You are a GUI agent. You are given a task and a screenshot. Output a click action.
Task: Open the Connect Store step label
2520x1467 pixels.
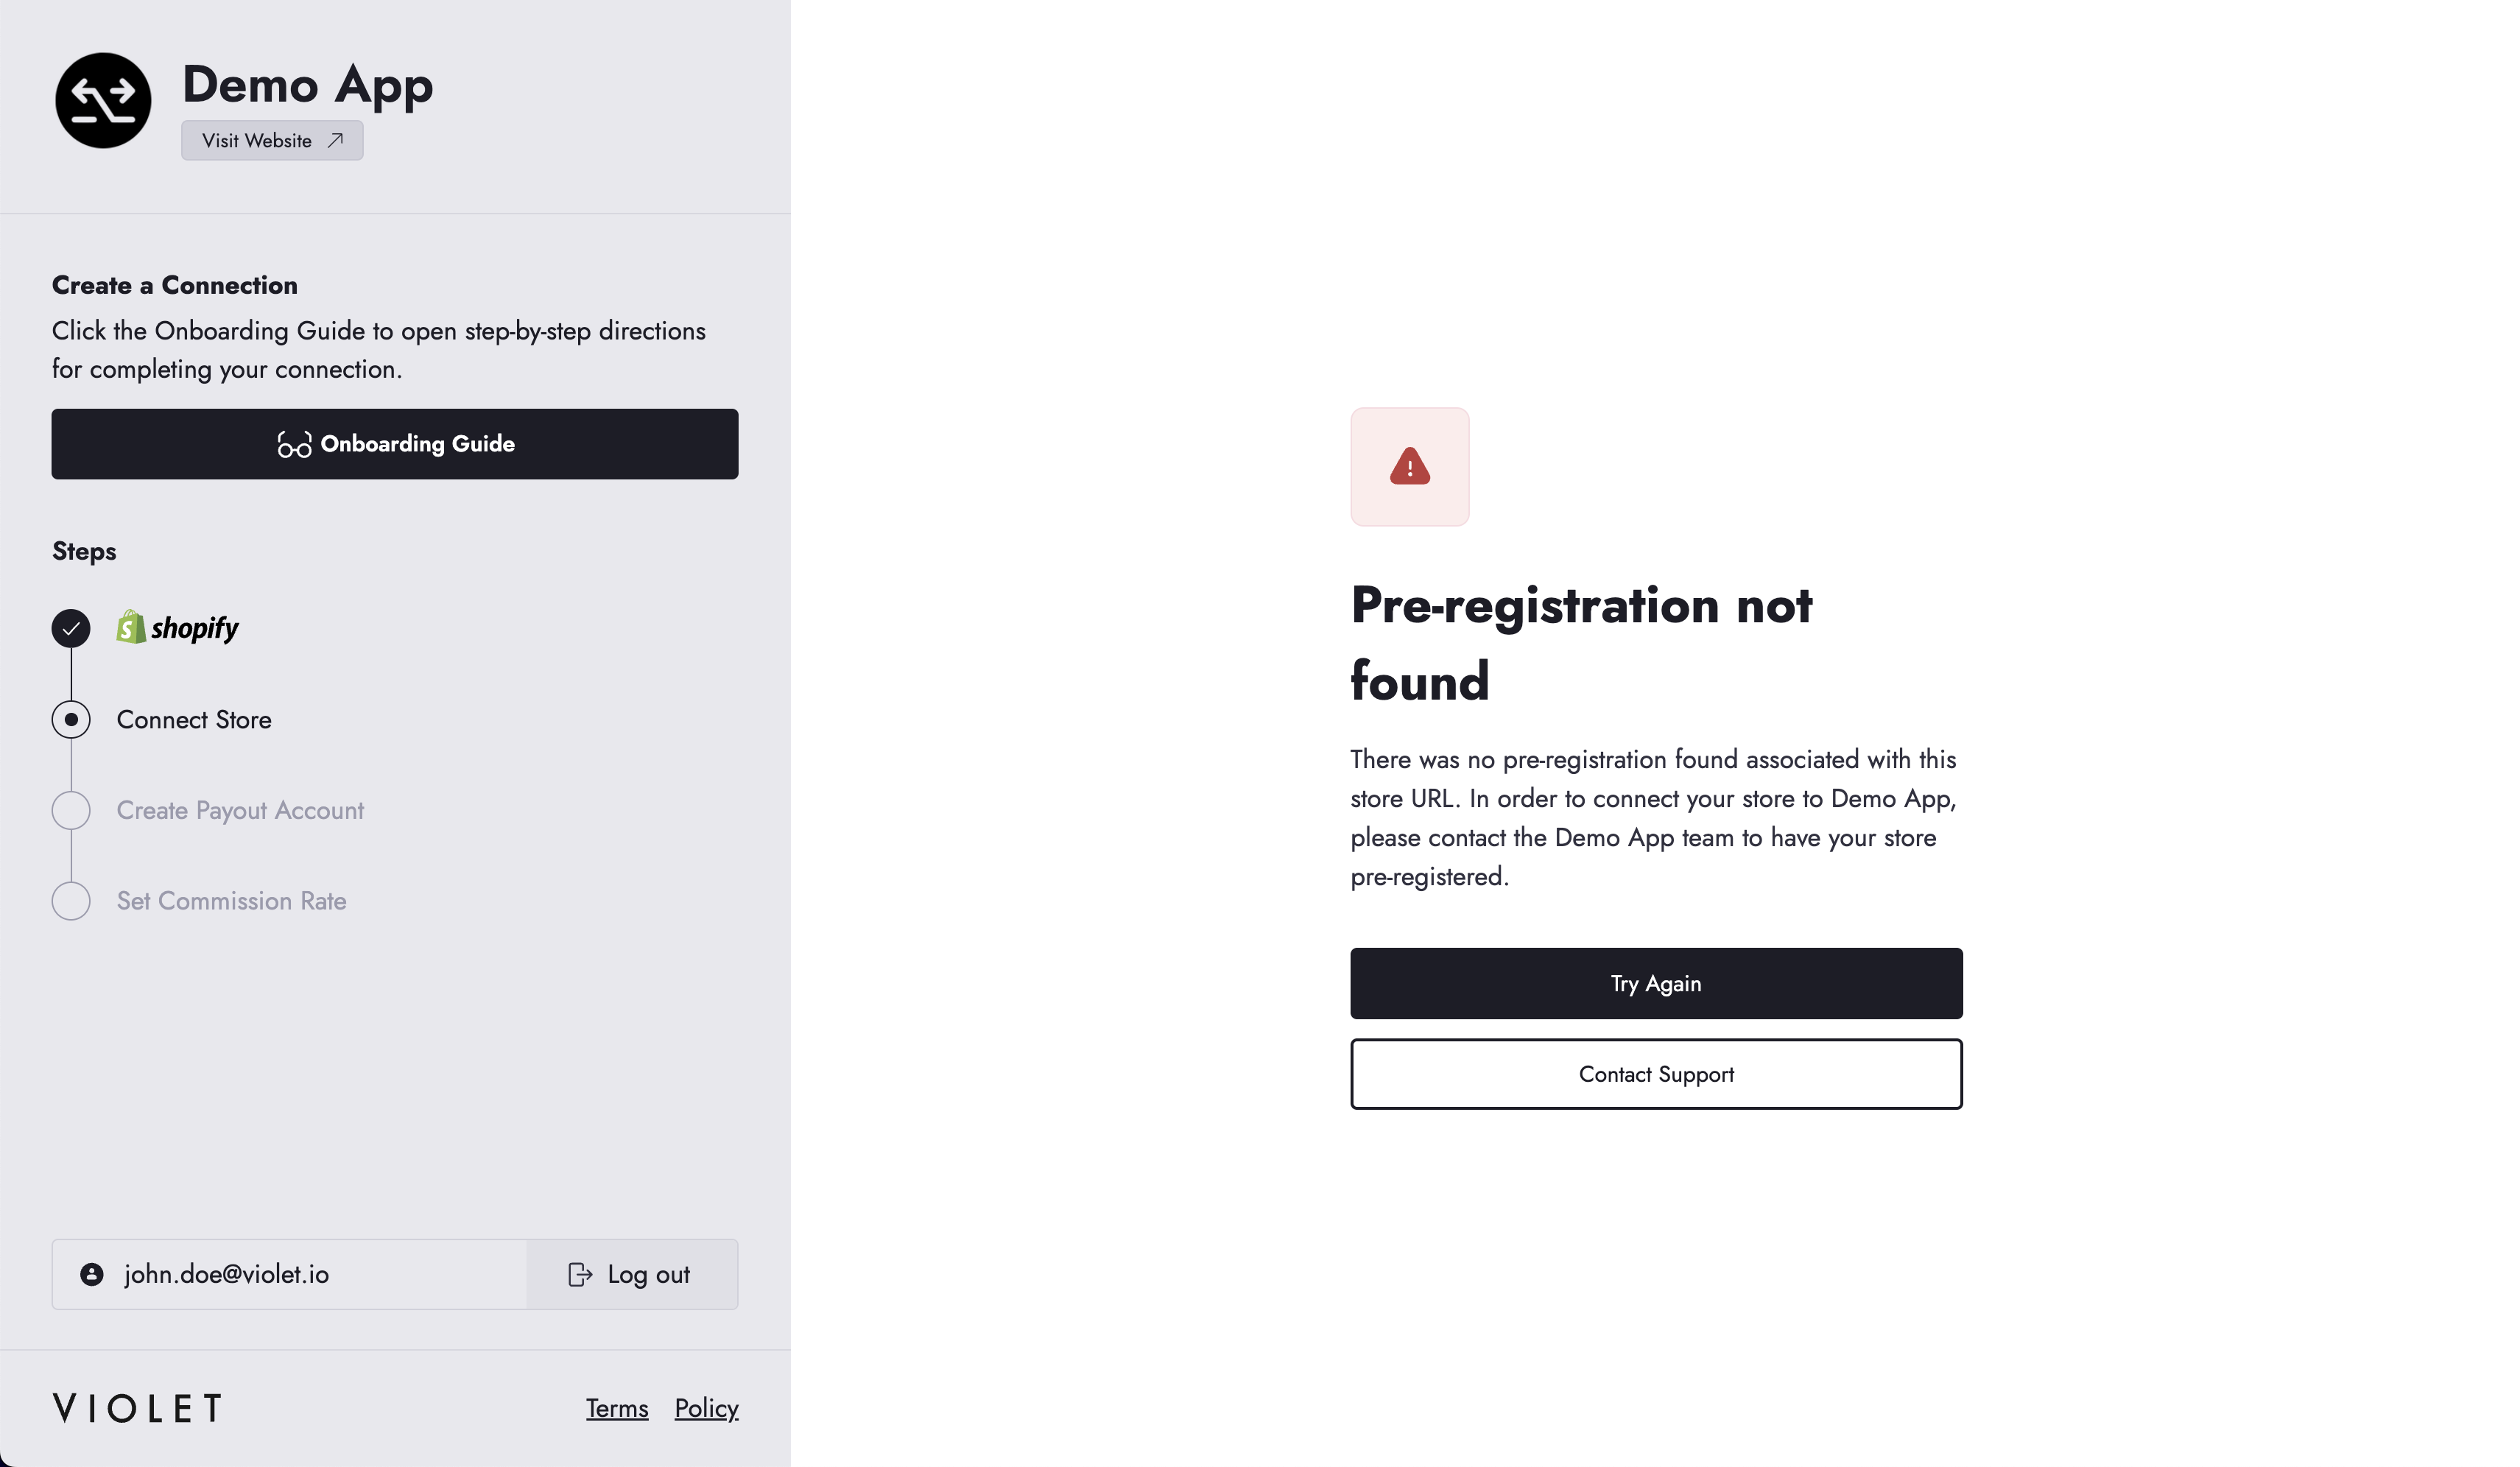(194, 720)
